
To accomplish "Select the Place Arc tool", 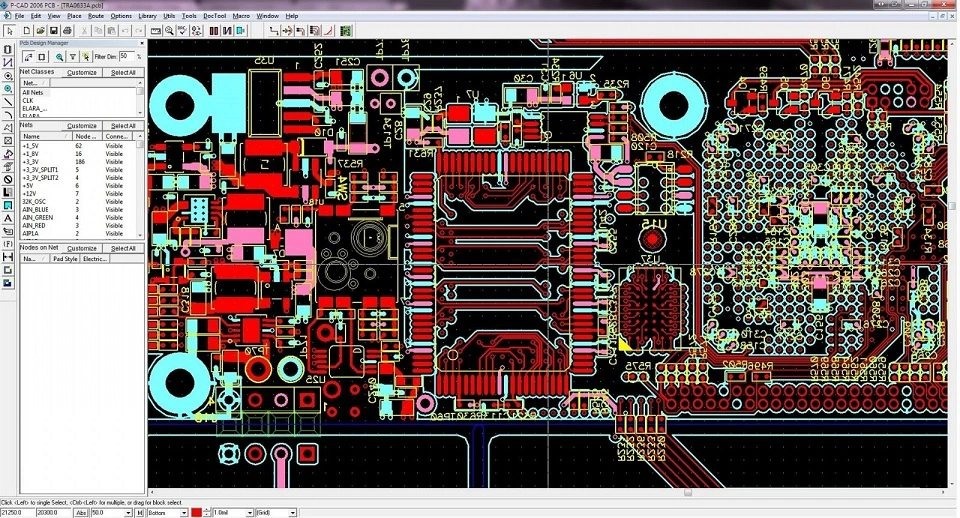I will coord(8,114).
